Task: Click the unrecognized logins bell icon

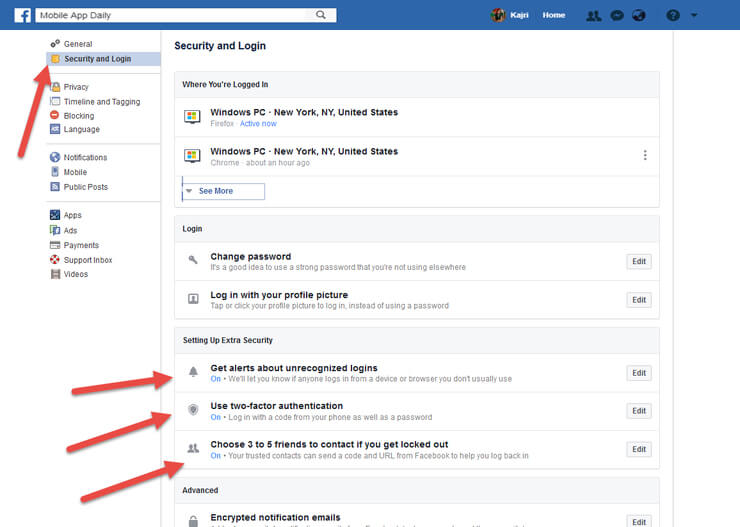Action: pos(193,372)
